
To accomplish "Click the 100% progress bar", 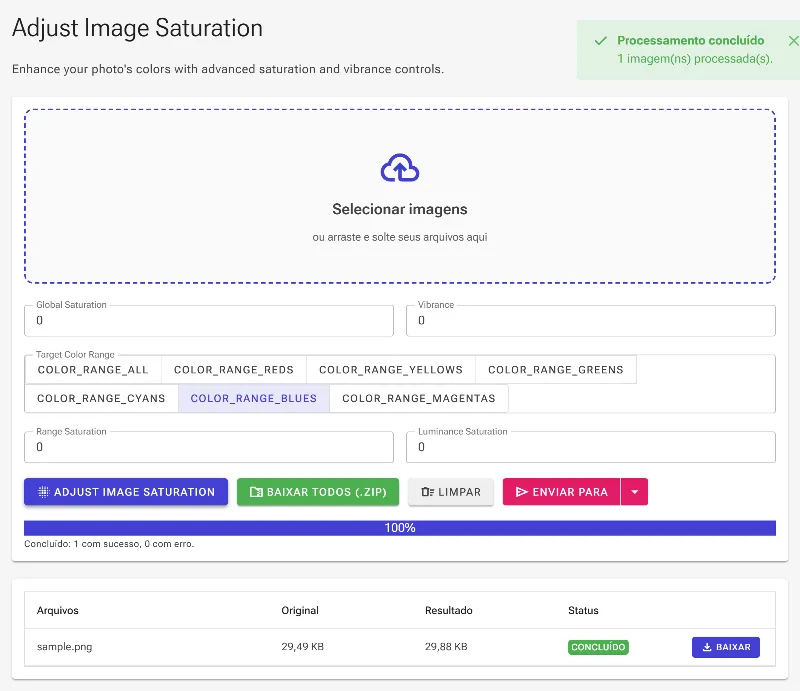I will click(x=399, y=528).
